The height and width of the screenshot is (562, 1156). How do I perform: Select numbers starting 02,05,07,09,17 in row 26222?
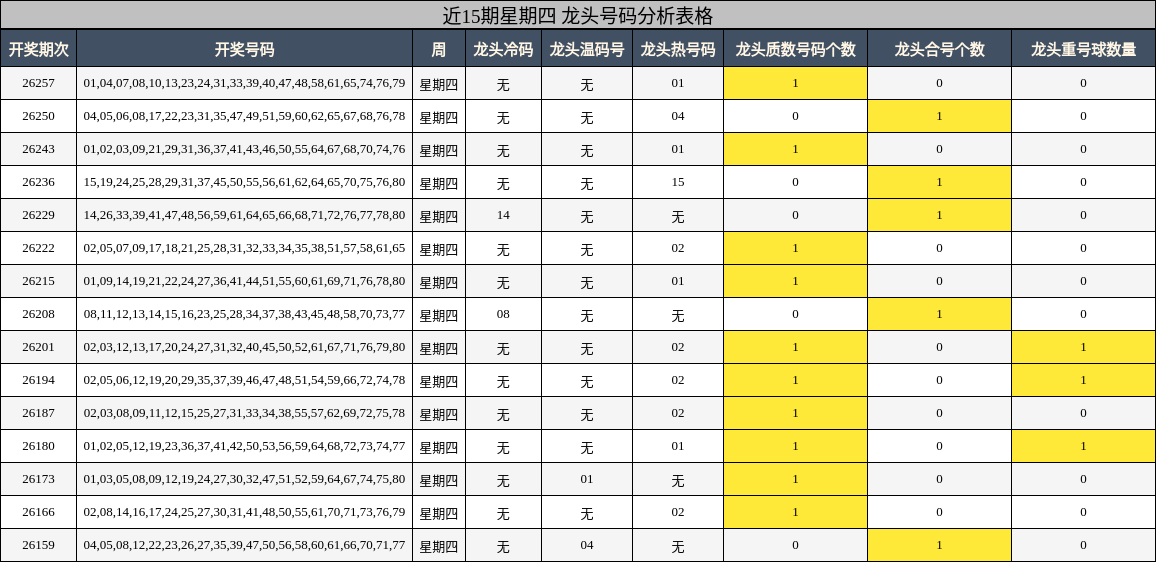(244, 249)
